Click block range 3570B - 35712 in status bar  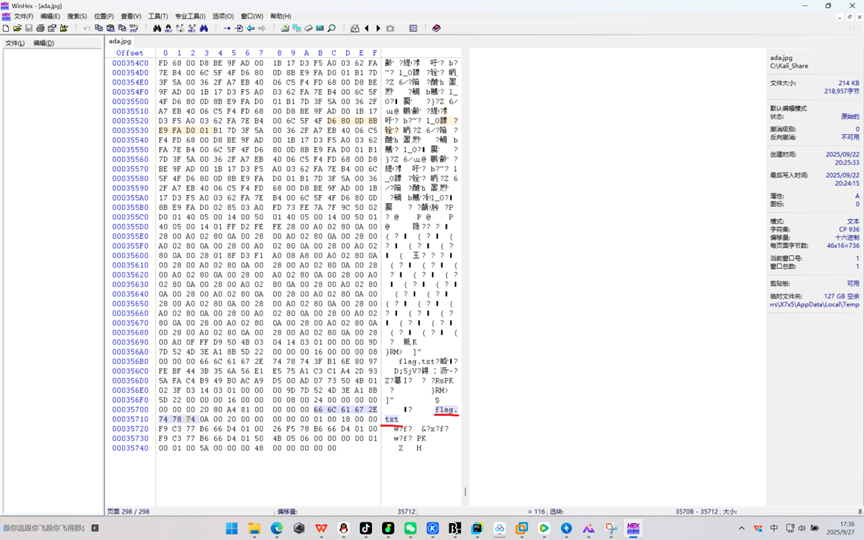coord(696,511)
